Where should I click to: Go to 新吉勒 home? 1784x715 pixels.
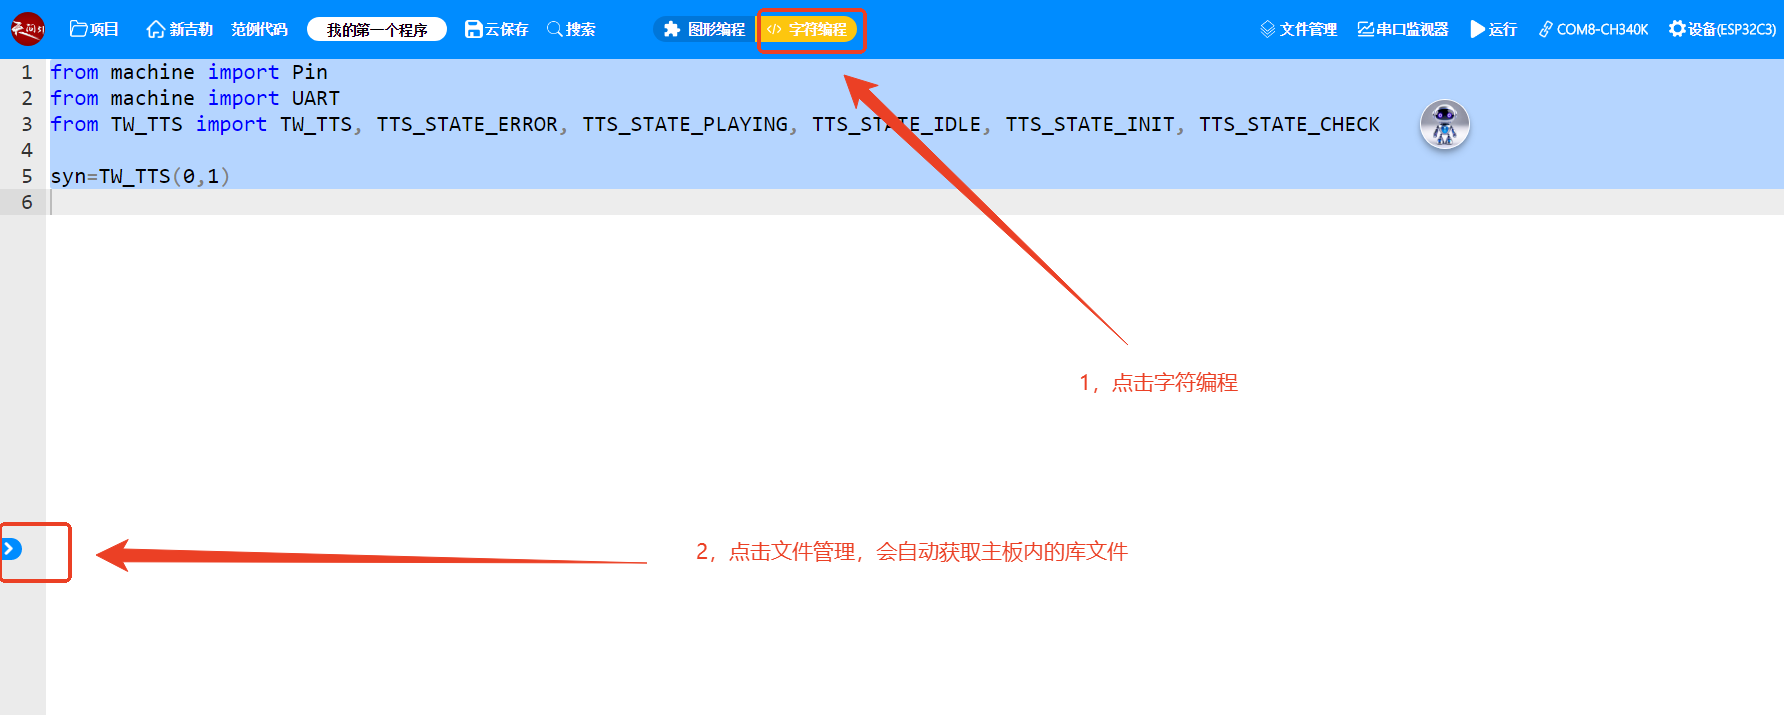pos(179,29)
